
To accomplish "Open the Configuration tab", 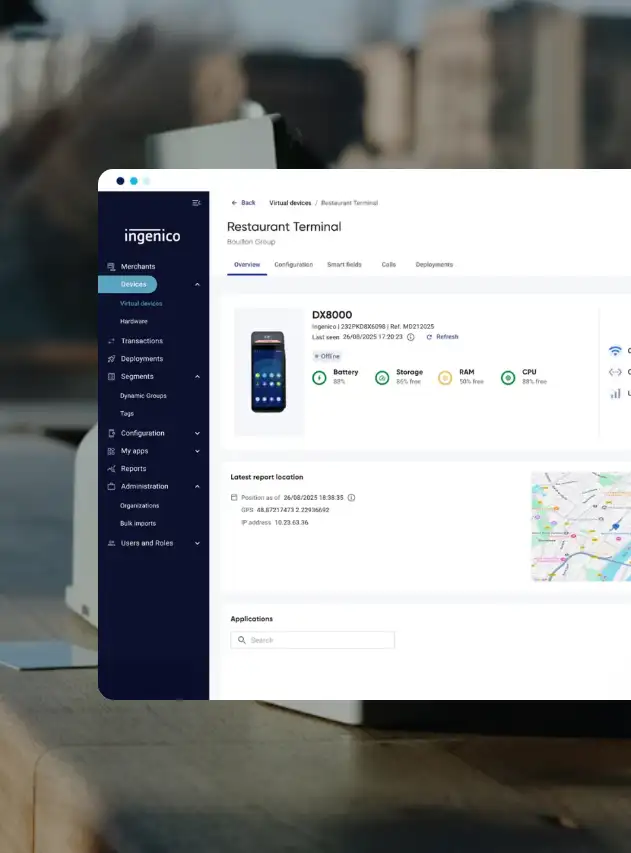I will 294,265.
